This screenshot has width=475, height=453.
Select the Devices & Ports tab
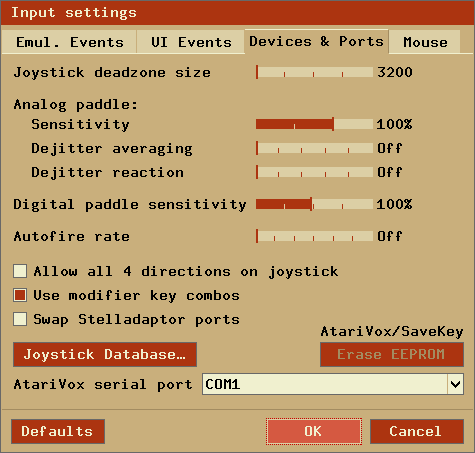pyautogui.click(x=316, y=41)
